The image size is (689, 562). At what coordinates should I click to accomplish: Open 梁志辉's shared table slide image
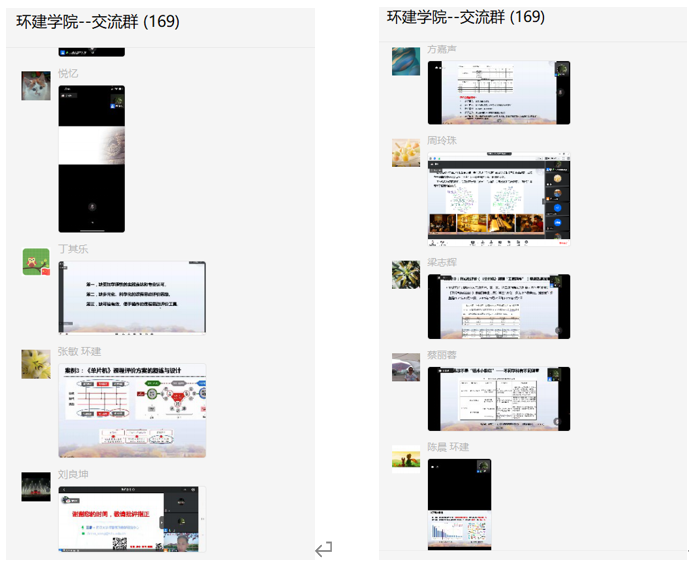[499, 307]
